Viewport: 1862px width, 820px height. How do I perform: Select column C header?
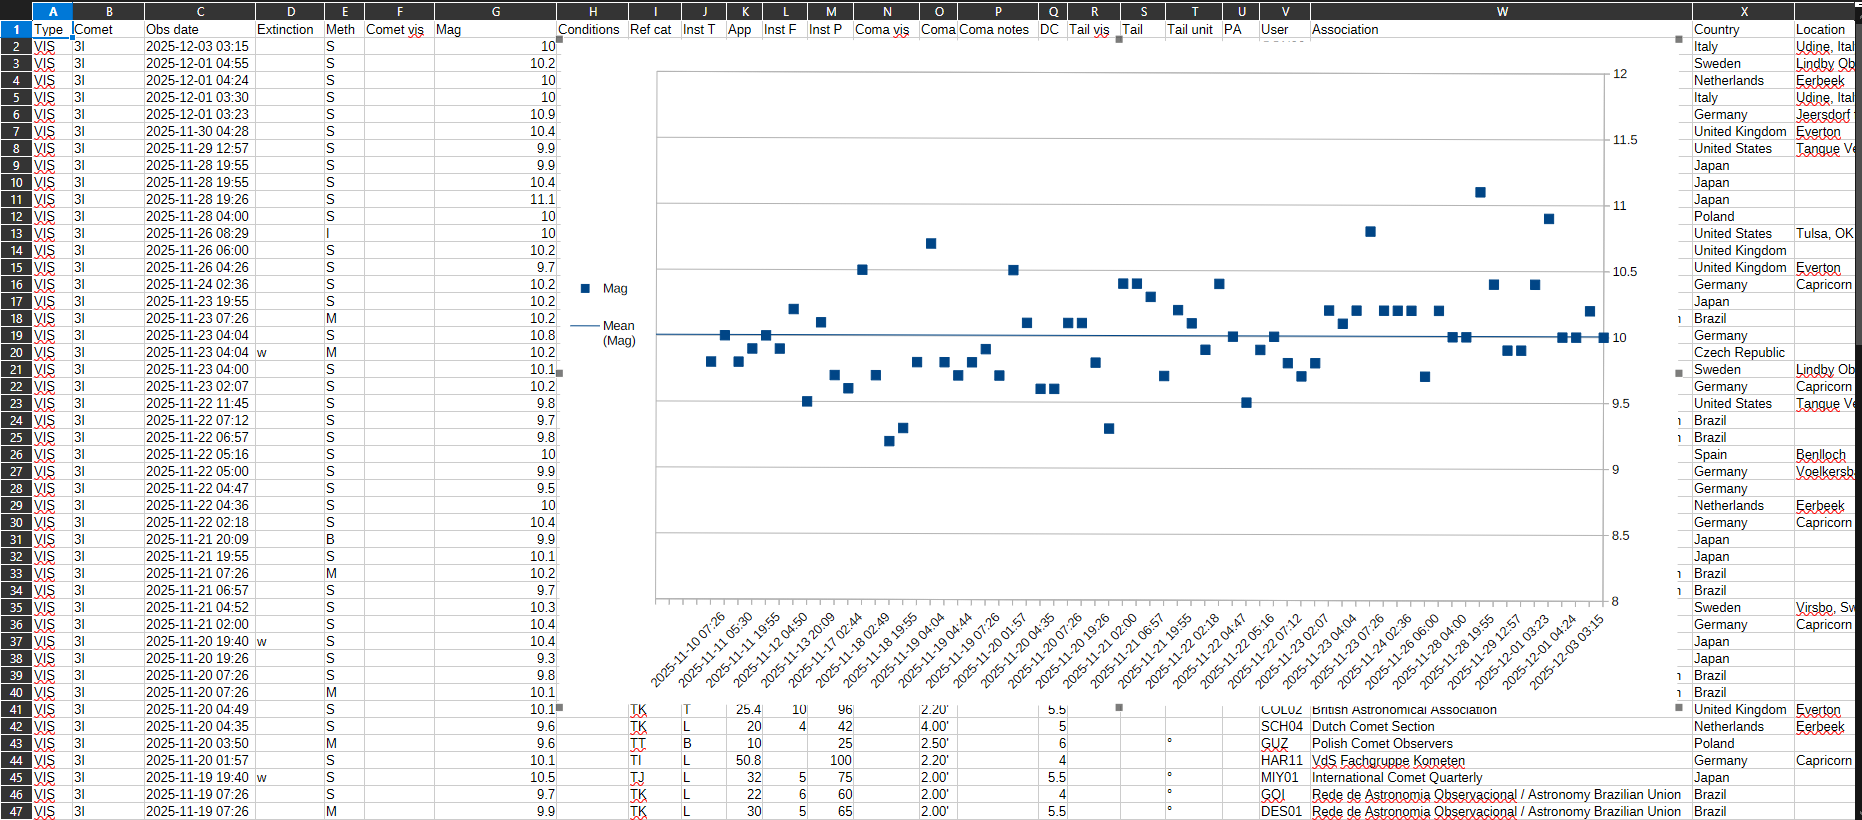coord(200,11)
